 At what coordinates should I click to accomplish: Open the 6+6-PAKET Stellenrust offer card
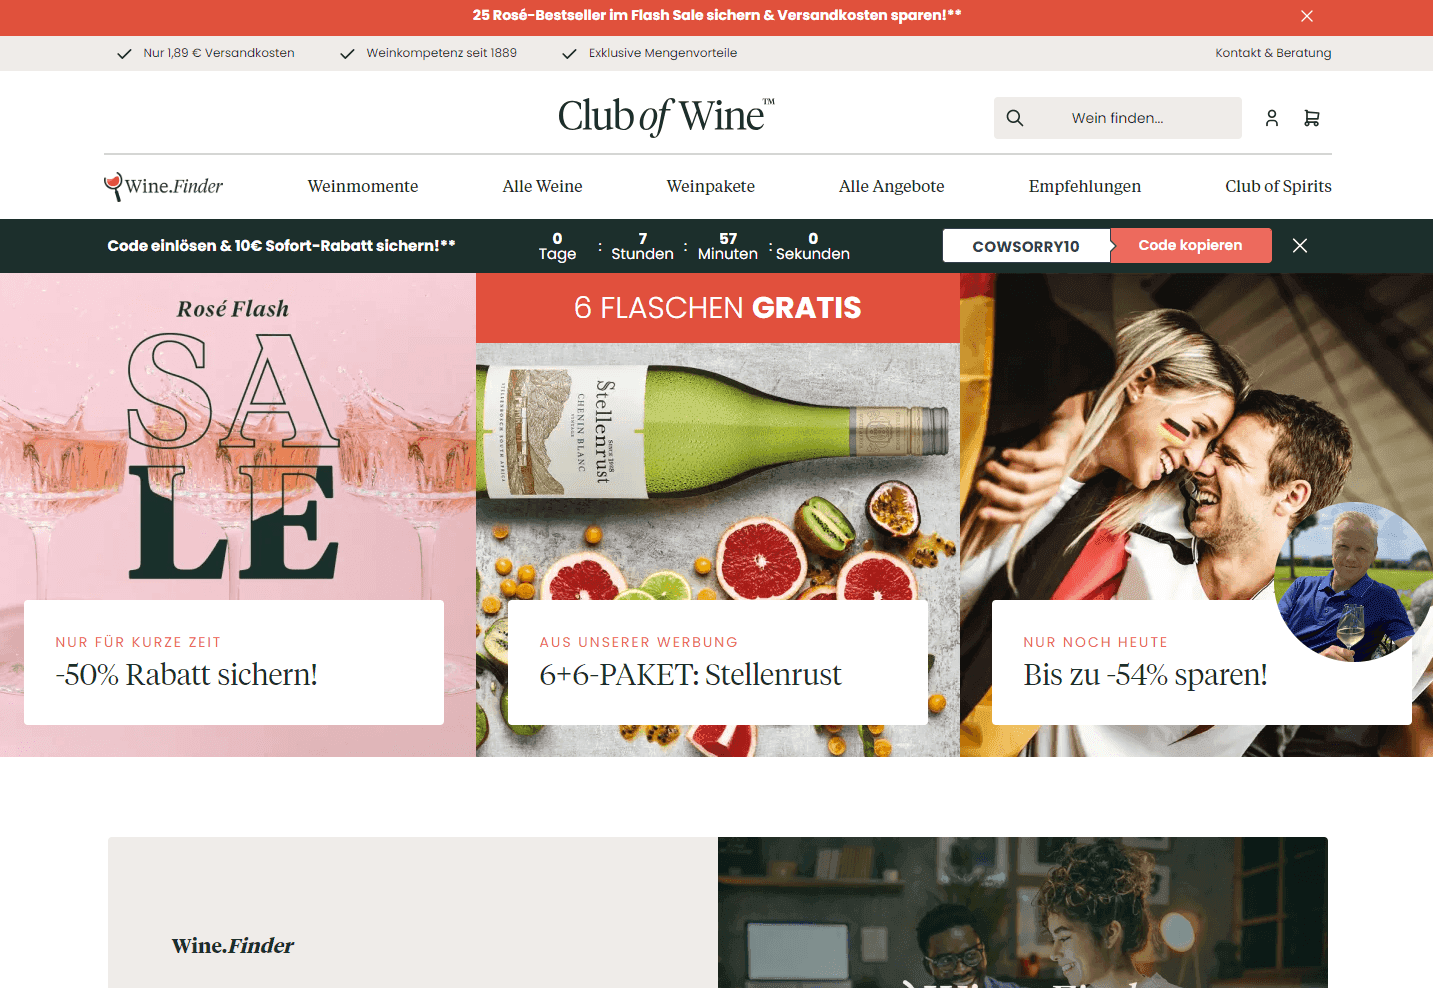point(718,662)
